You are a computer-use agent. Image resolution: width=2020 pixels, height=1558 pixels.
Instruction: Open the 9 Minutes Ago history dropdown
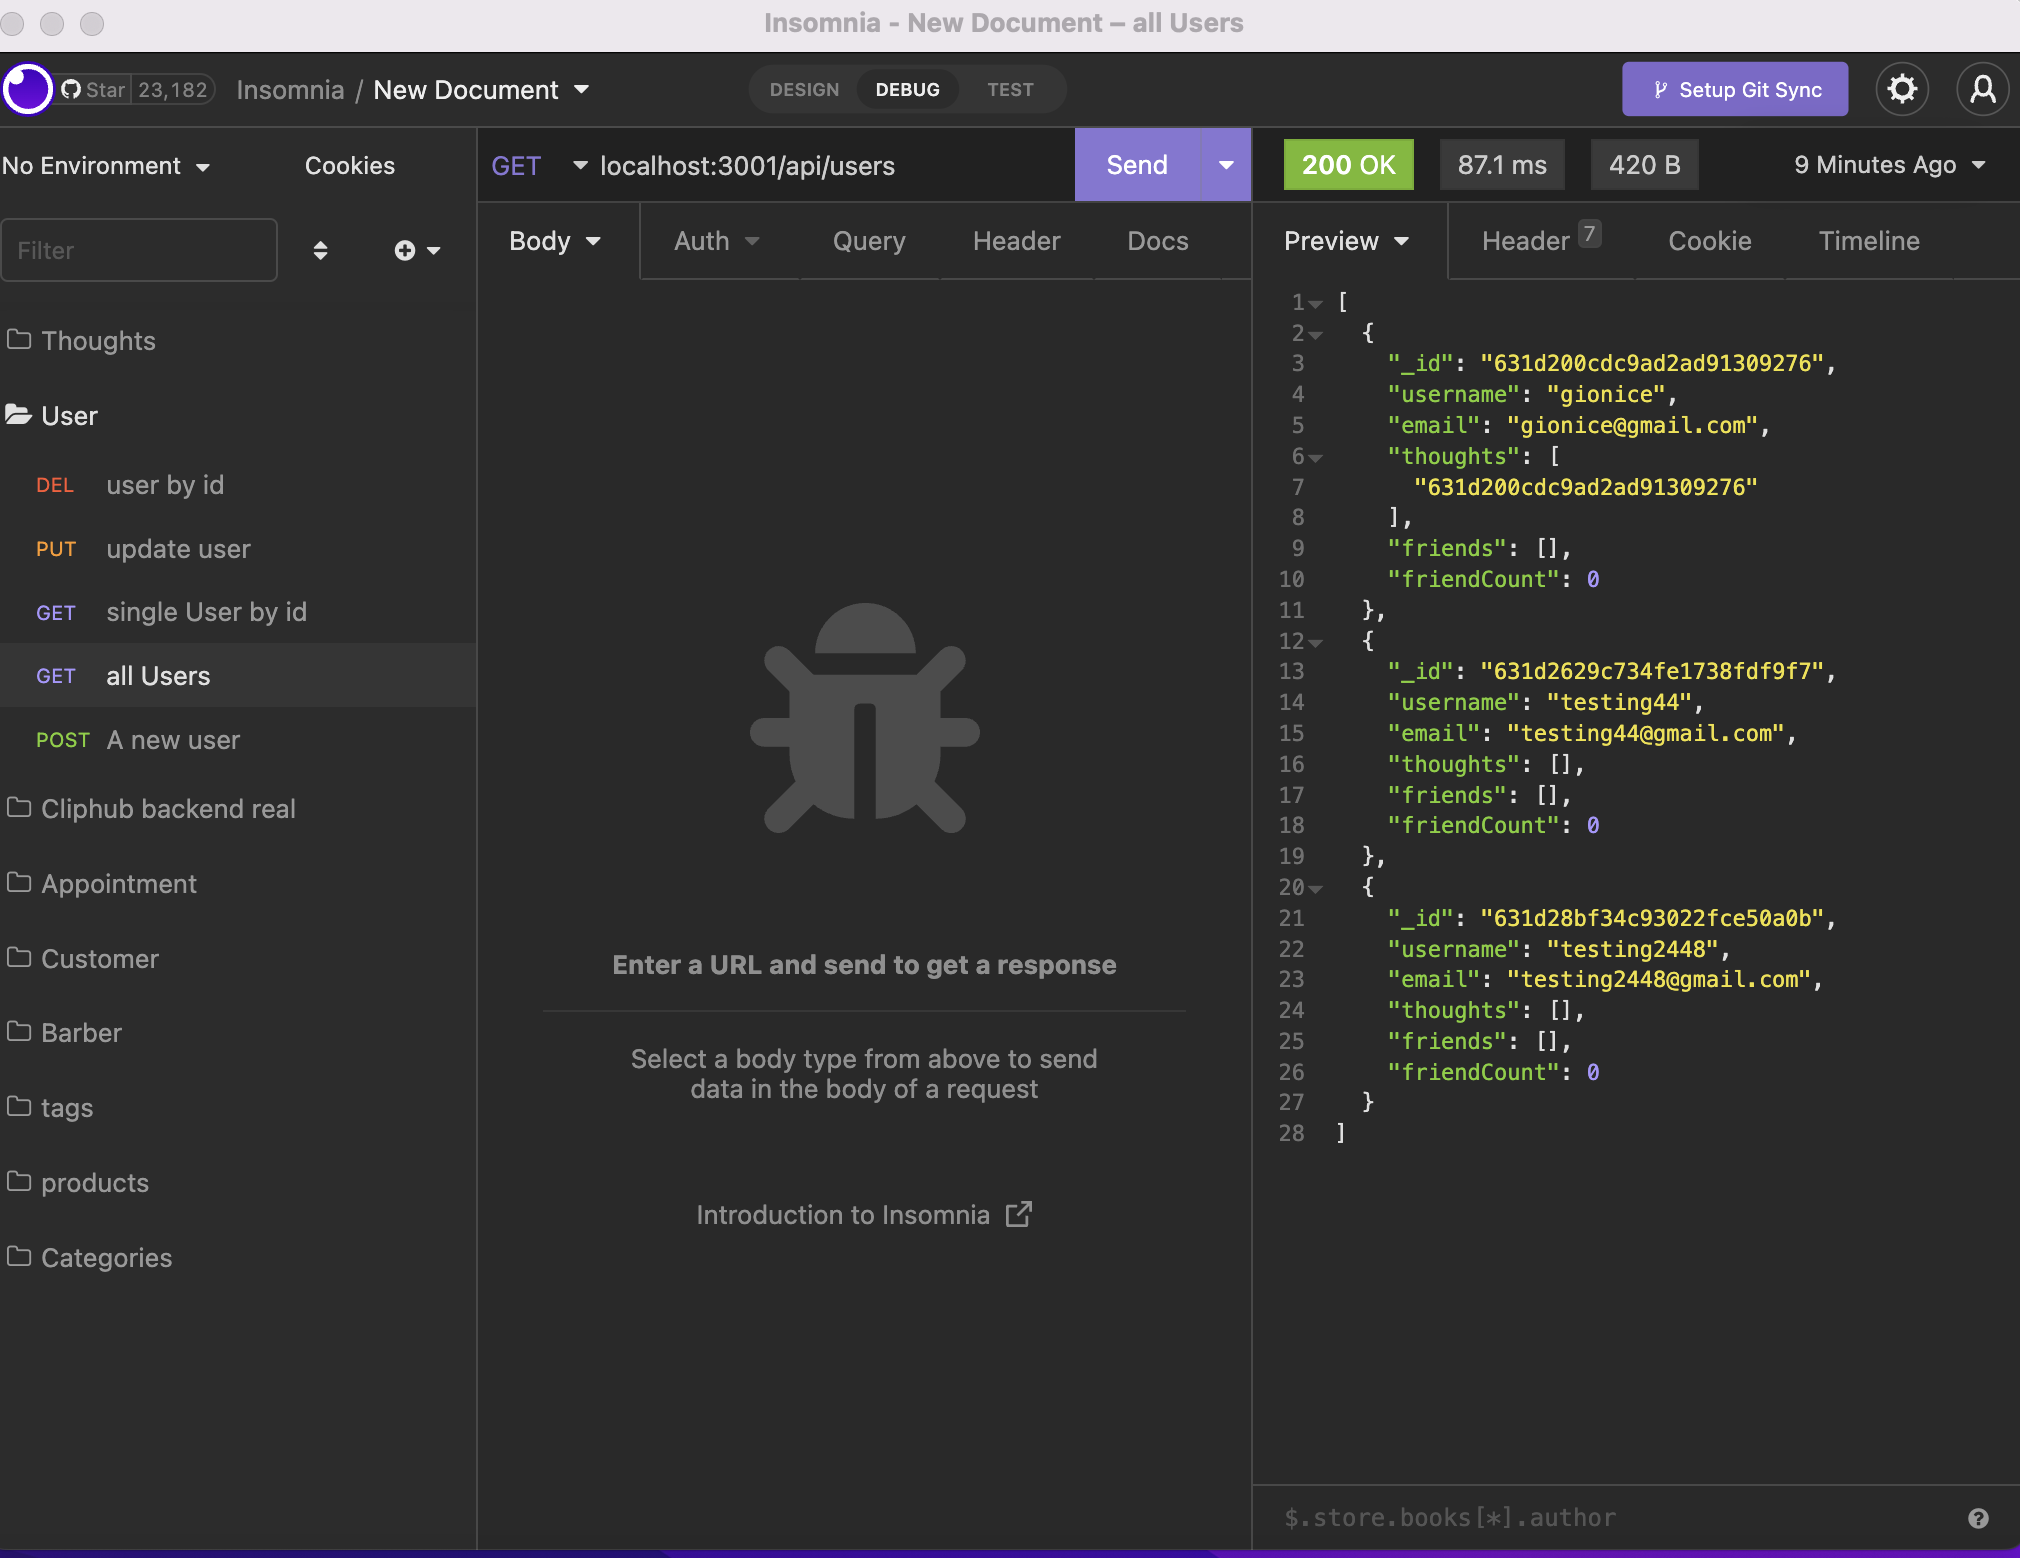[x=1889, y=165]
